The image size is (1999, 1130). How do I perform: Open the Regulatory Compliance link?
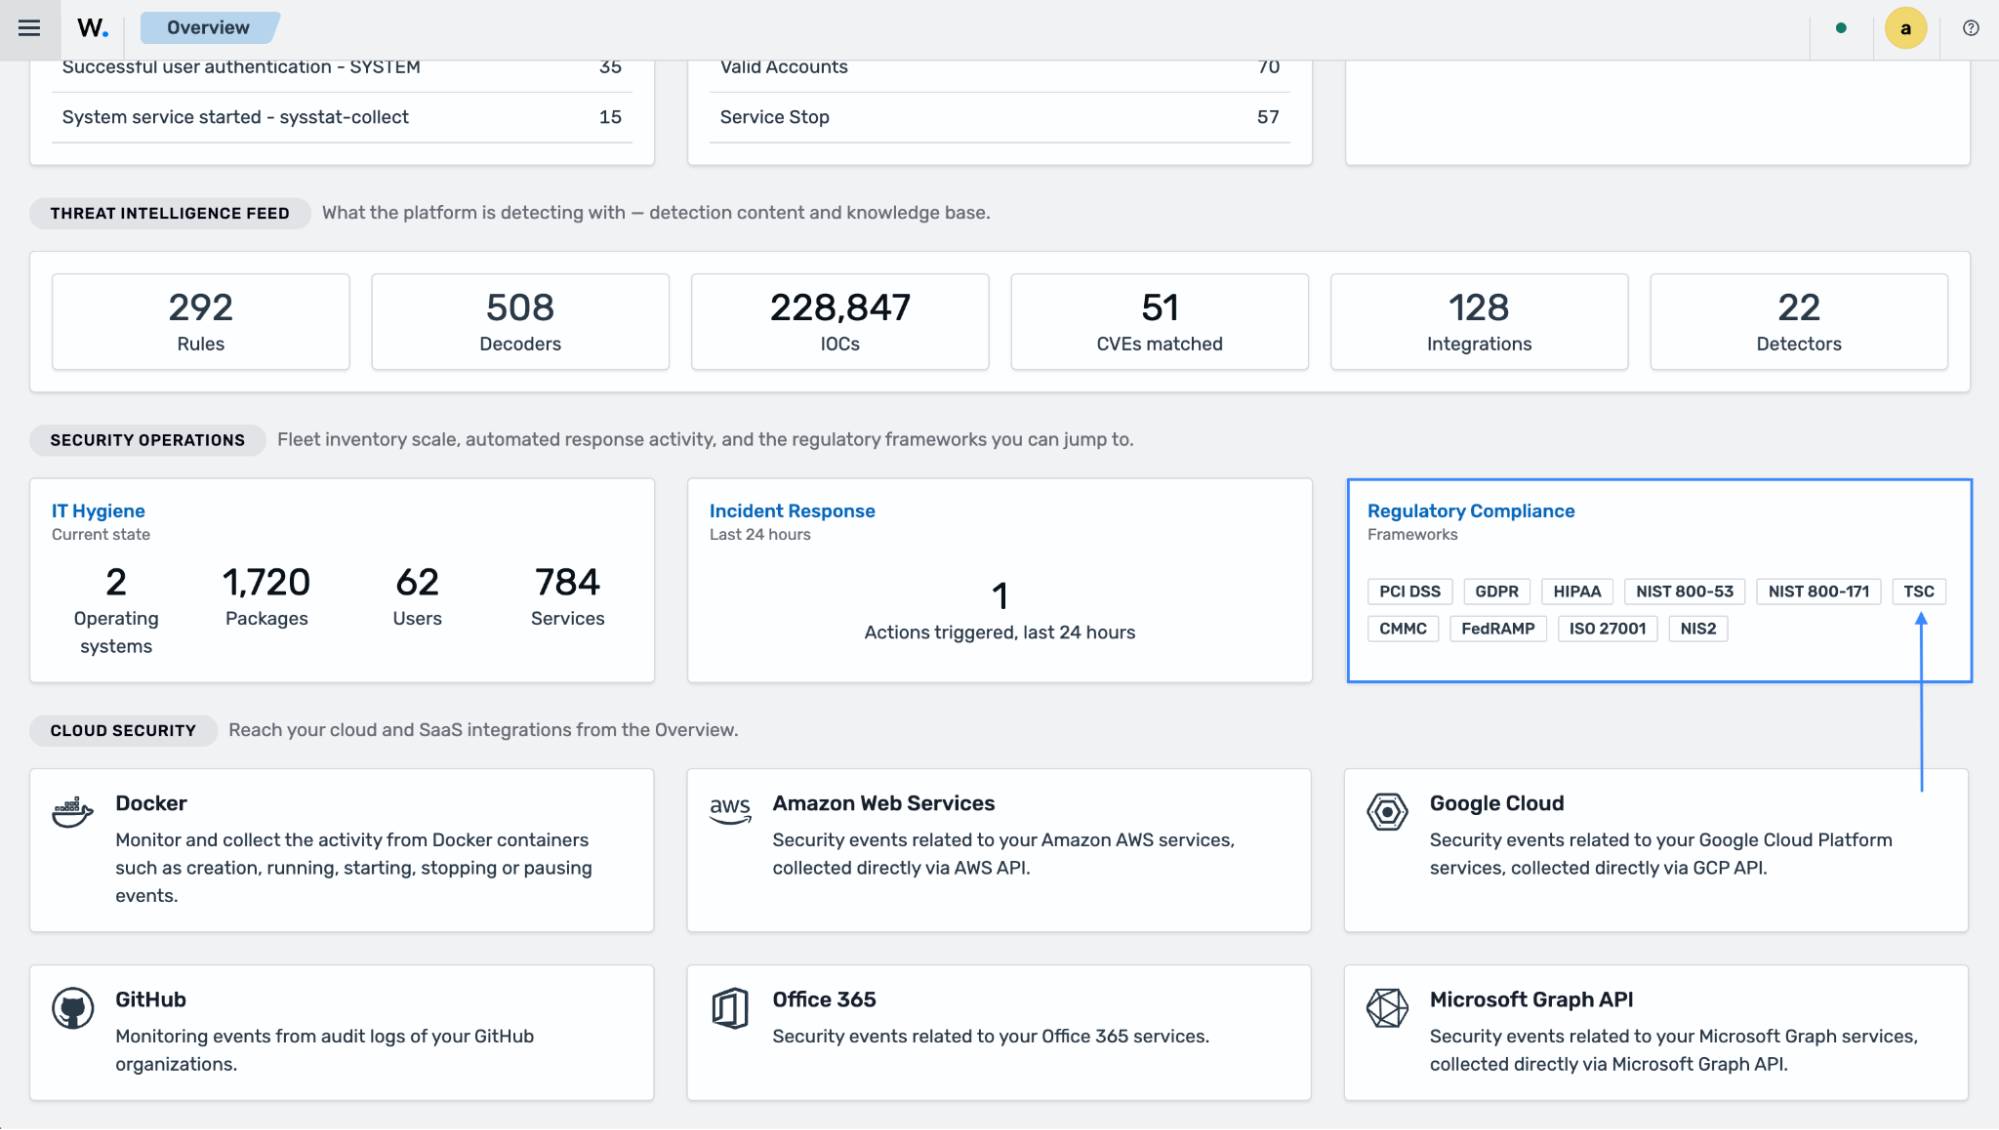[x=1471, y=511]
